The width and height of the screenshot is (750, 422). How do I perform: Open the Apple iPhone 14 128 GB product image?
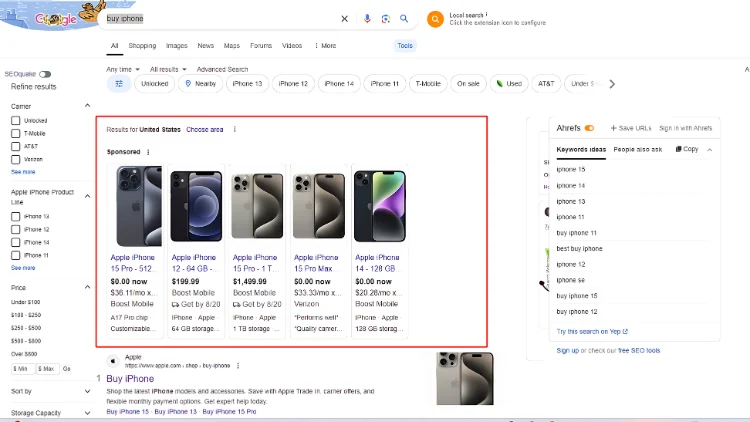tap(380, 206)
